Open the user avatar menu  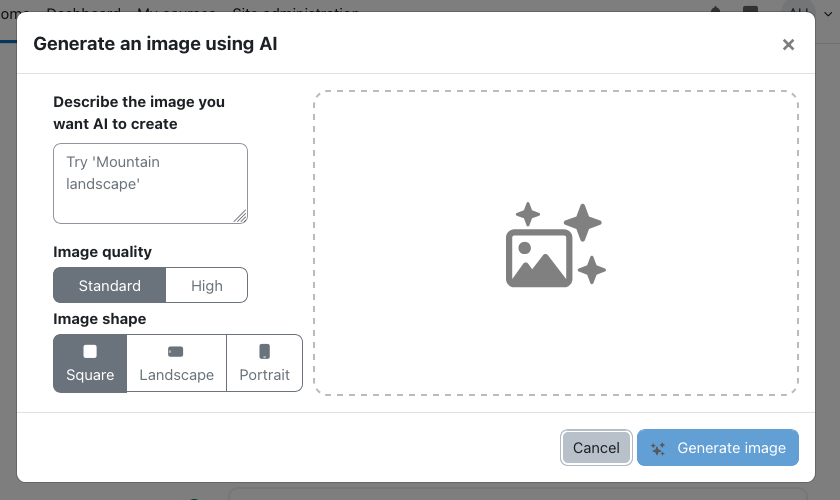pos(799,8)
